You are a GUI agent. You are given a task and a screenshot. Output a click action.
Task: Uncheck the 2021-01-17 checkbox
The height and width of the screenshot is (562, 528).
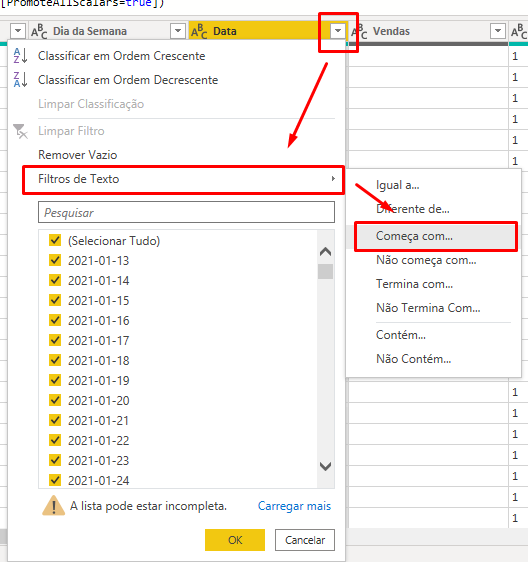click(55, 340)
